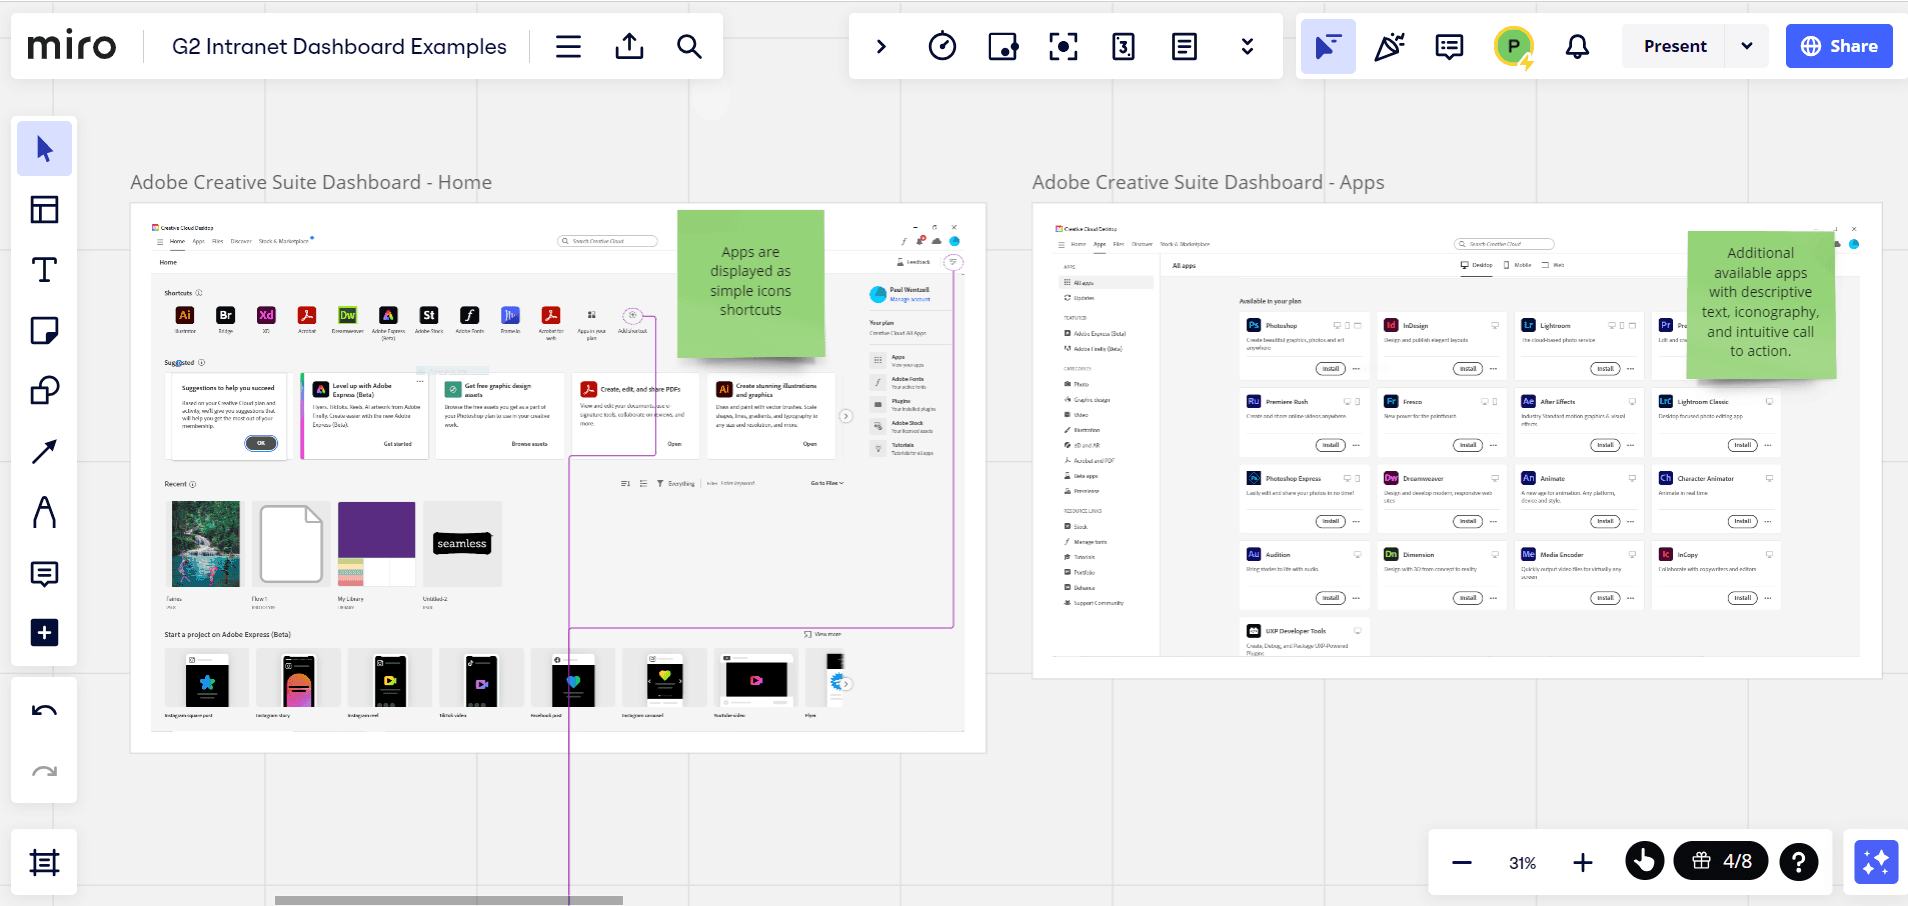1908x906 pixels.
Task: Select the sticky note tool
Action: [44, 330]
